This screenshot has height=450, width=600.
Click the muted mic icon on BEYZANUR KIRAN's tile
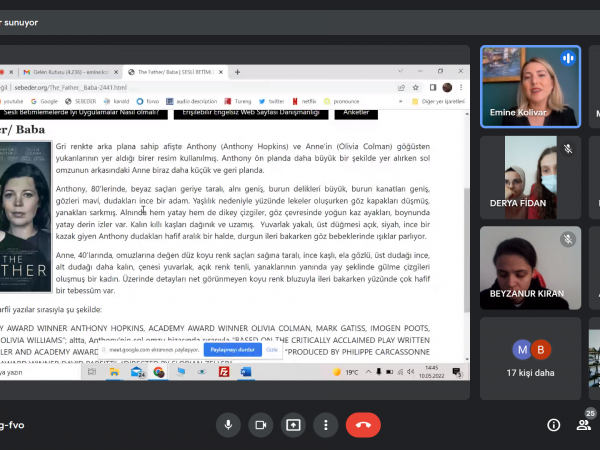click(x=568, y=240)
